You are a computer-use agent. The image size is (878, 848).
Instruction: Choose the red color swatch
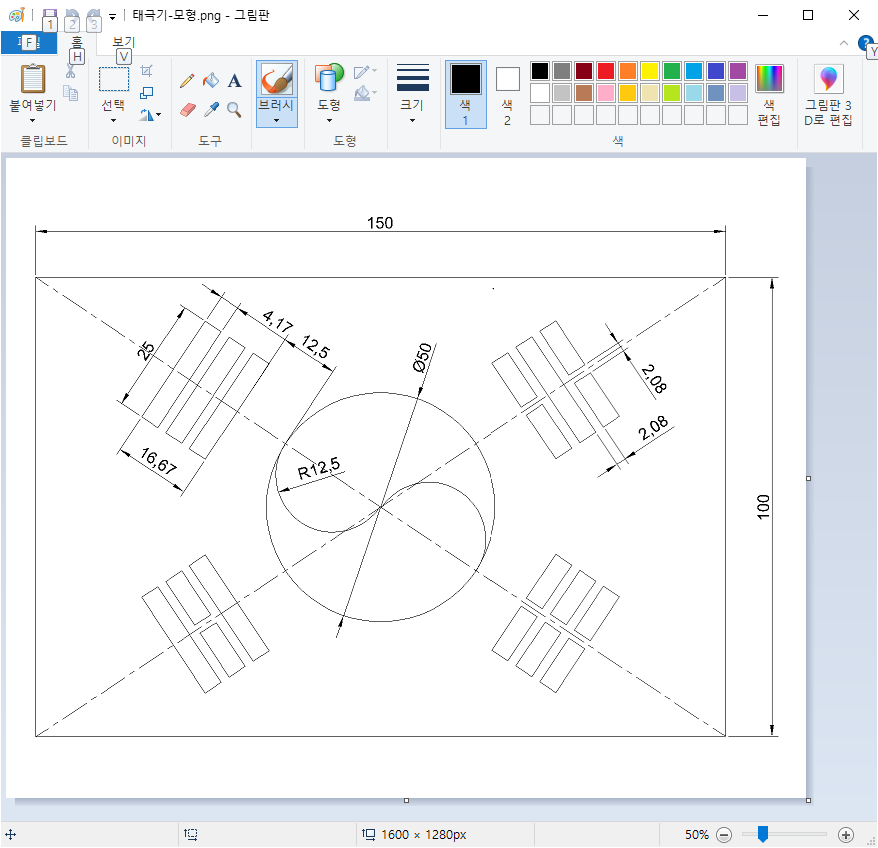[606, 71]
